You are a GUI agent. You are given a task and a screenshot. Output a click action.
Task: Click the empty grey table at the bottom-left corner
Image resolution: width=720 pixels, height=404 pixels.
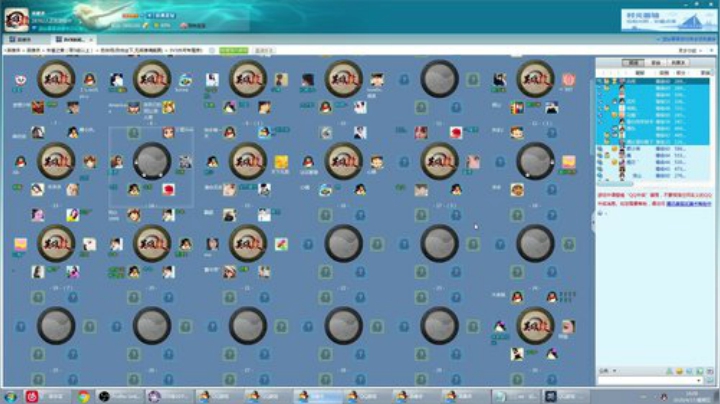[x=56, y=325]
